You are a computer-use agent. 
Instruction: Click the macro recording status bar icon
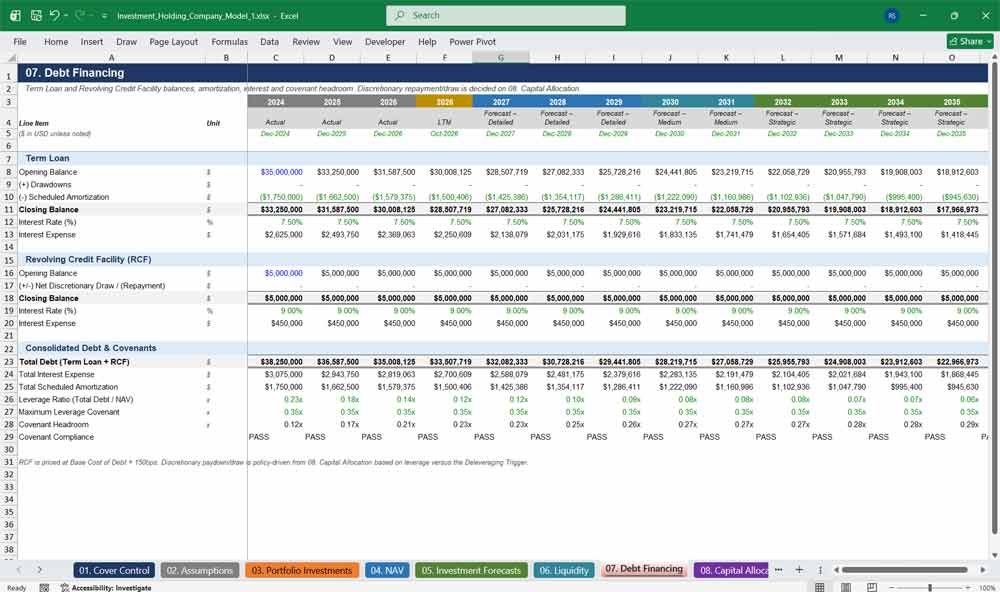click(44, 588)
